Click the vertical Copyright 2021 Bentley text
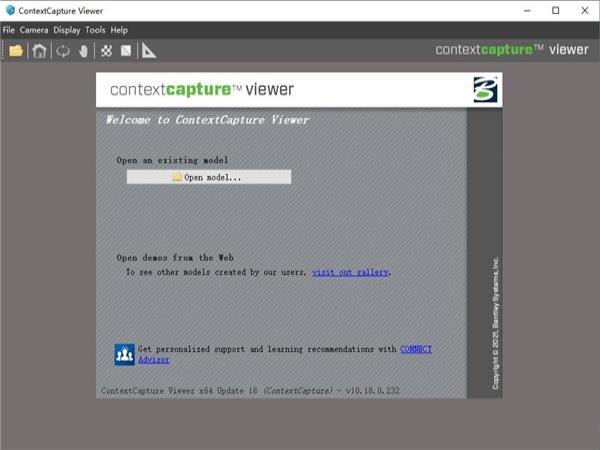Image resolution: width=600 pixels, height=450 pixels. (495, 323)
